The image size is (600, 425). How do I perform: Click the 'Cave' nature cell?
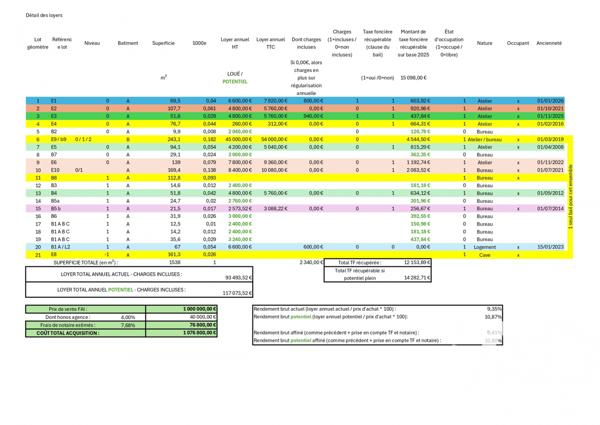485,255
